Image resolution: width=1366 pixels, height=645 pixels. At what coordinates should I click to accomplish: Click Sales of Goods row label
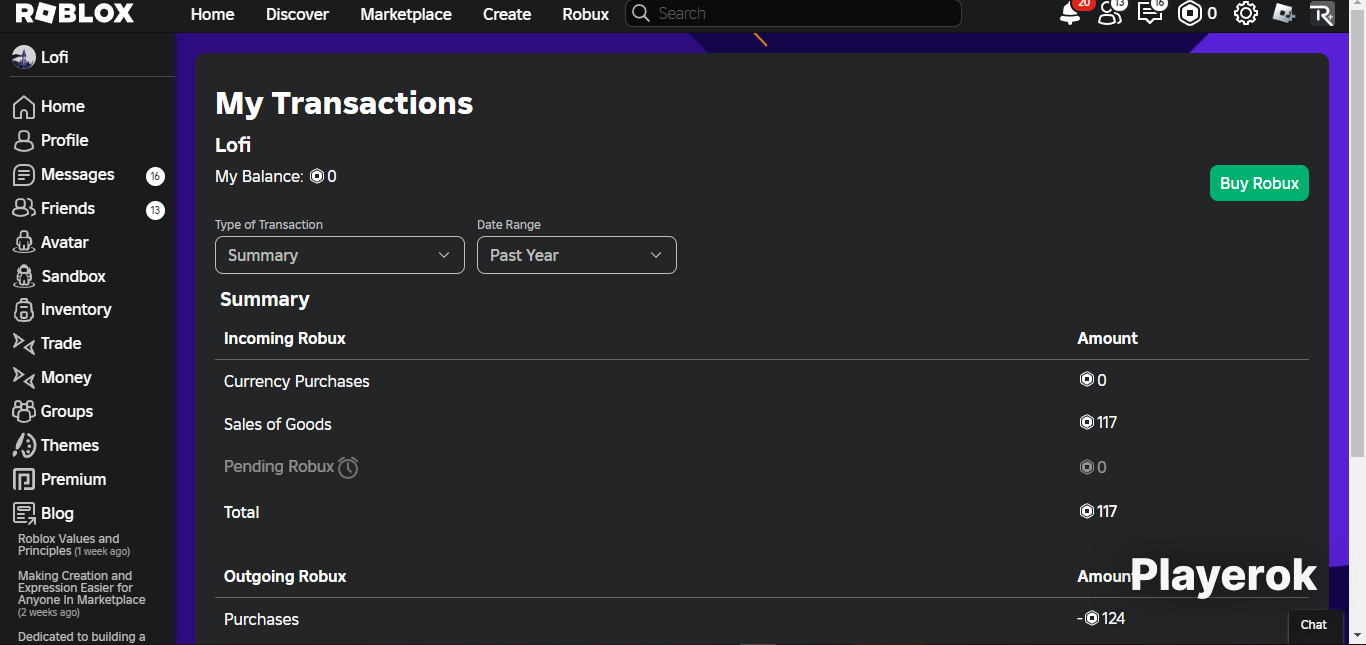point(278,424)
